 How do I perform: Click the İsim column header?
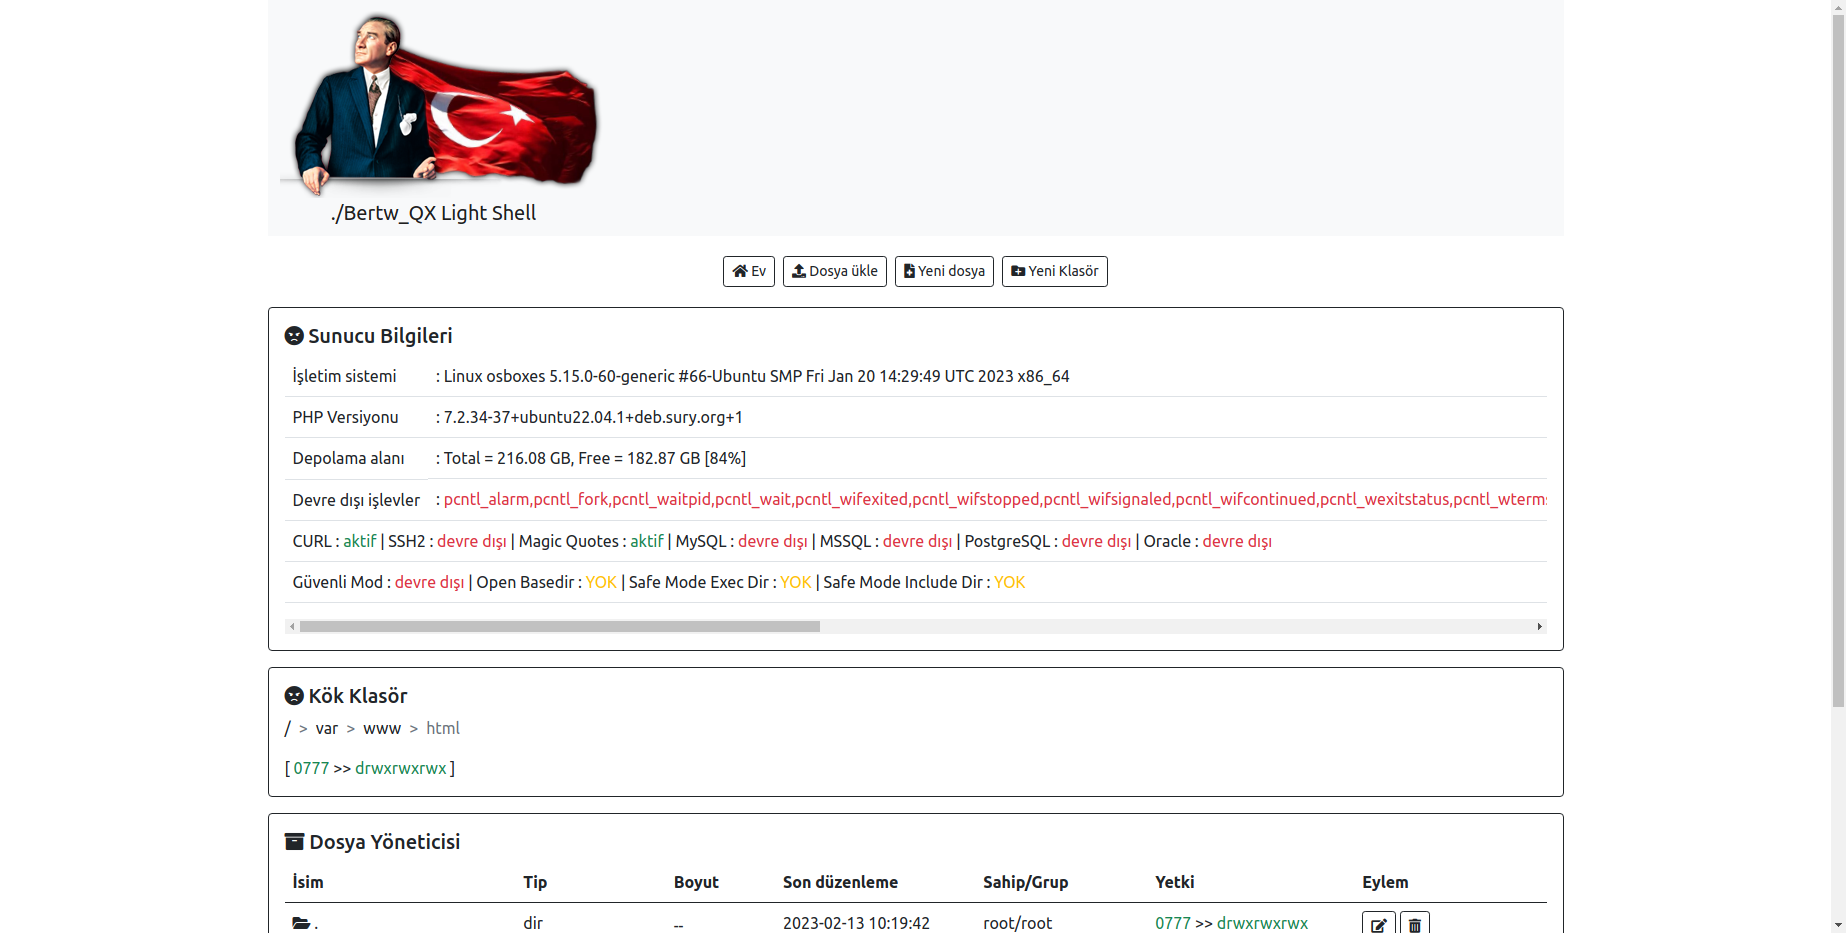pyautogui.click(x=308, y=882)
